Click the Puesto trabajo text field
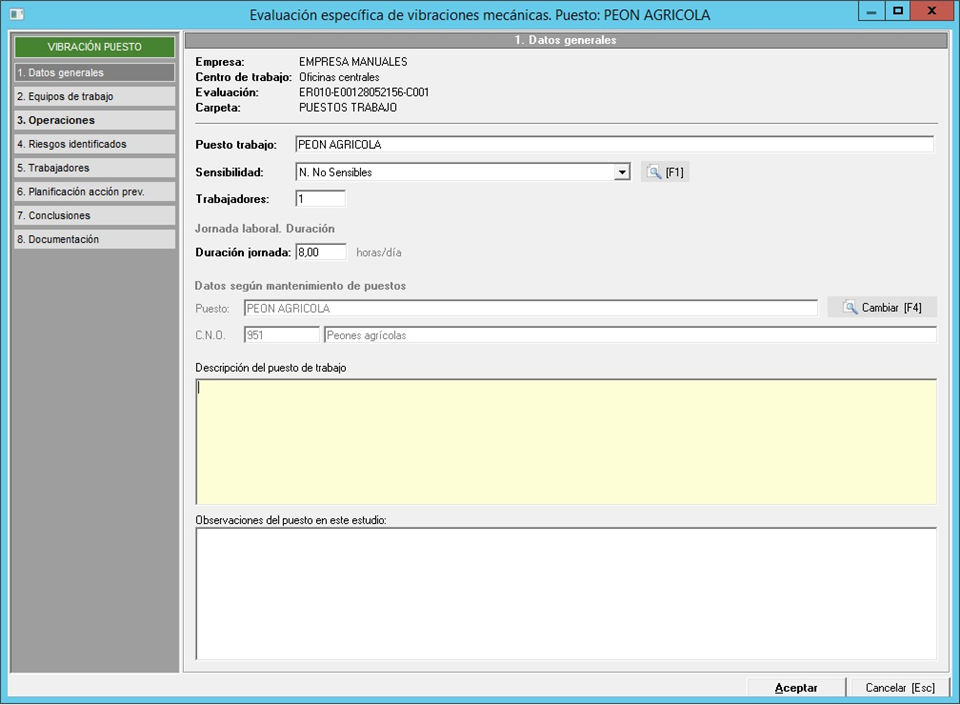This screenshot has height=705, width=960. tap(614, 145)
